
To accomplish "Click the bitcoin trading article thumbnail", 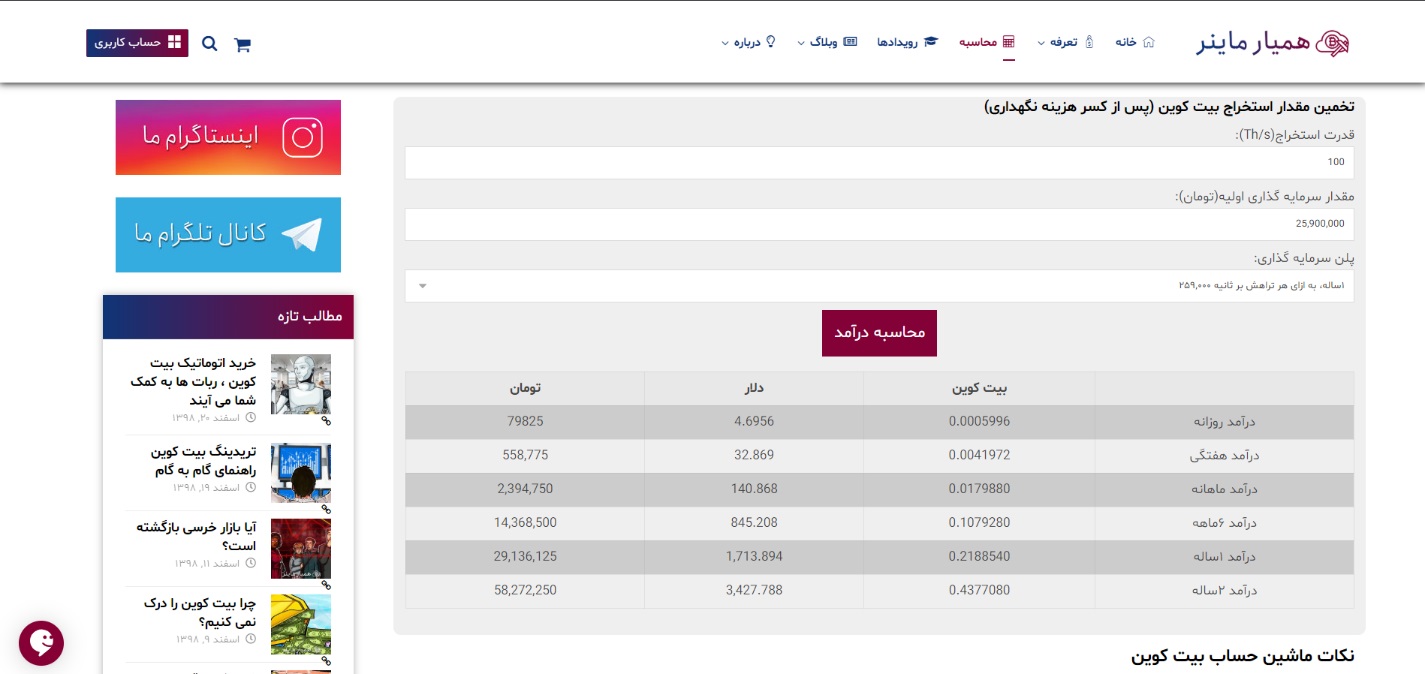I will (300, 473).
